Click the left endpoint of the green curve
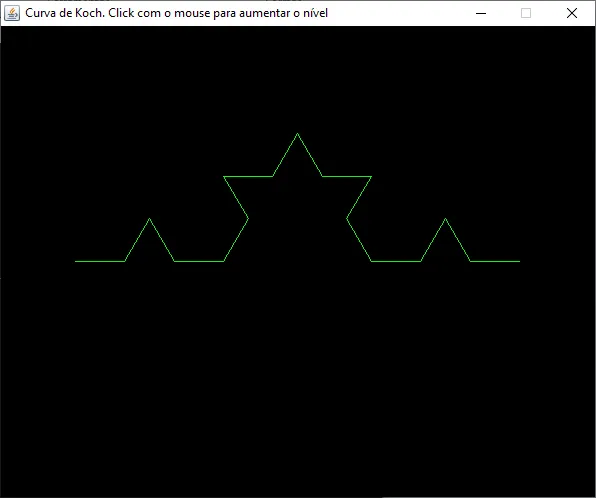 75,261
